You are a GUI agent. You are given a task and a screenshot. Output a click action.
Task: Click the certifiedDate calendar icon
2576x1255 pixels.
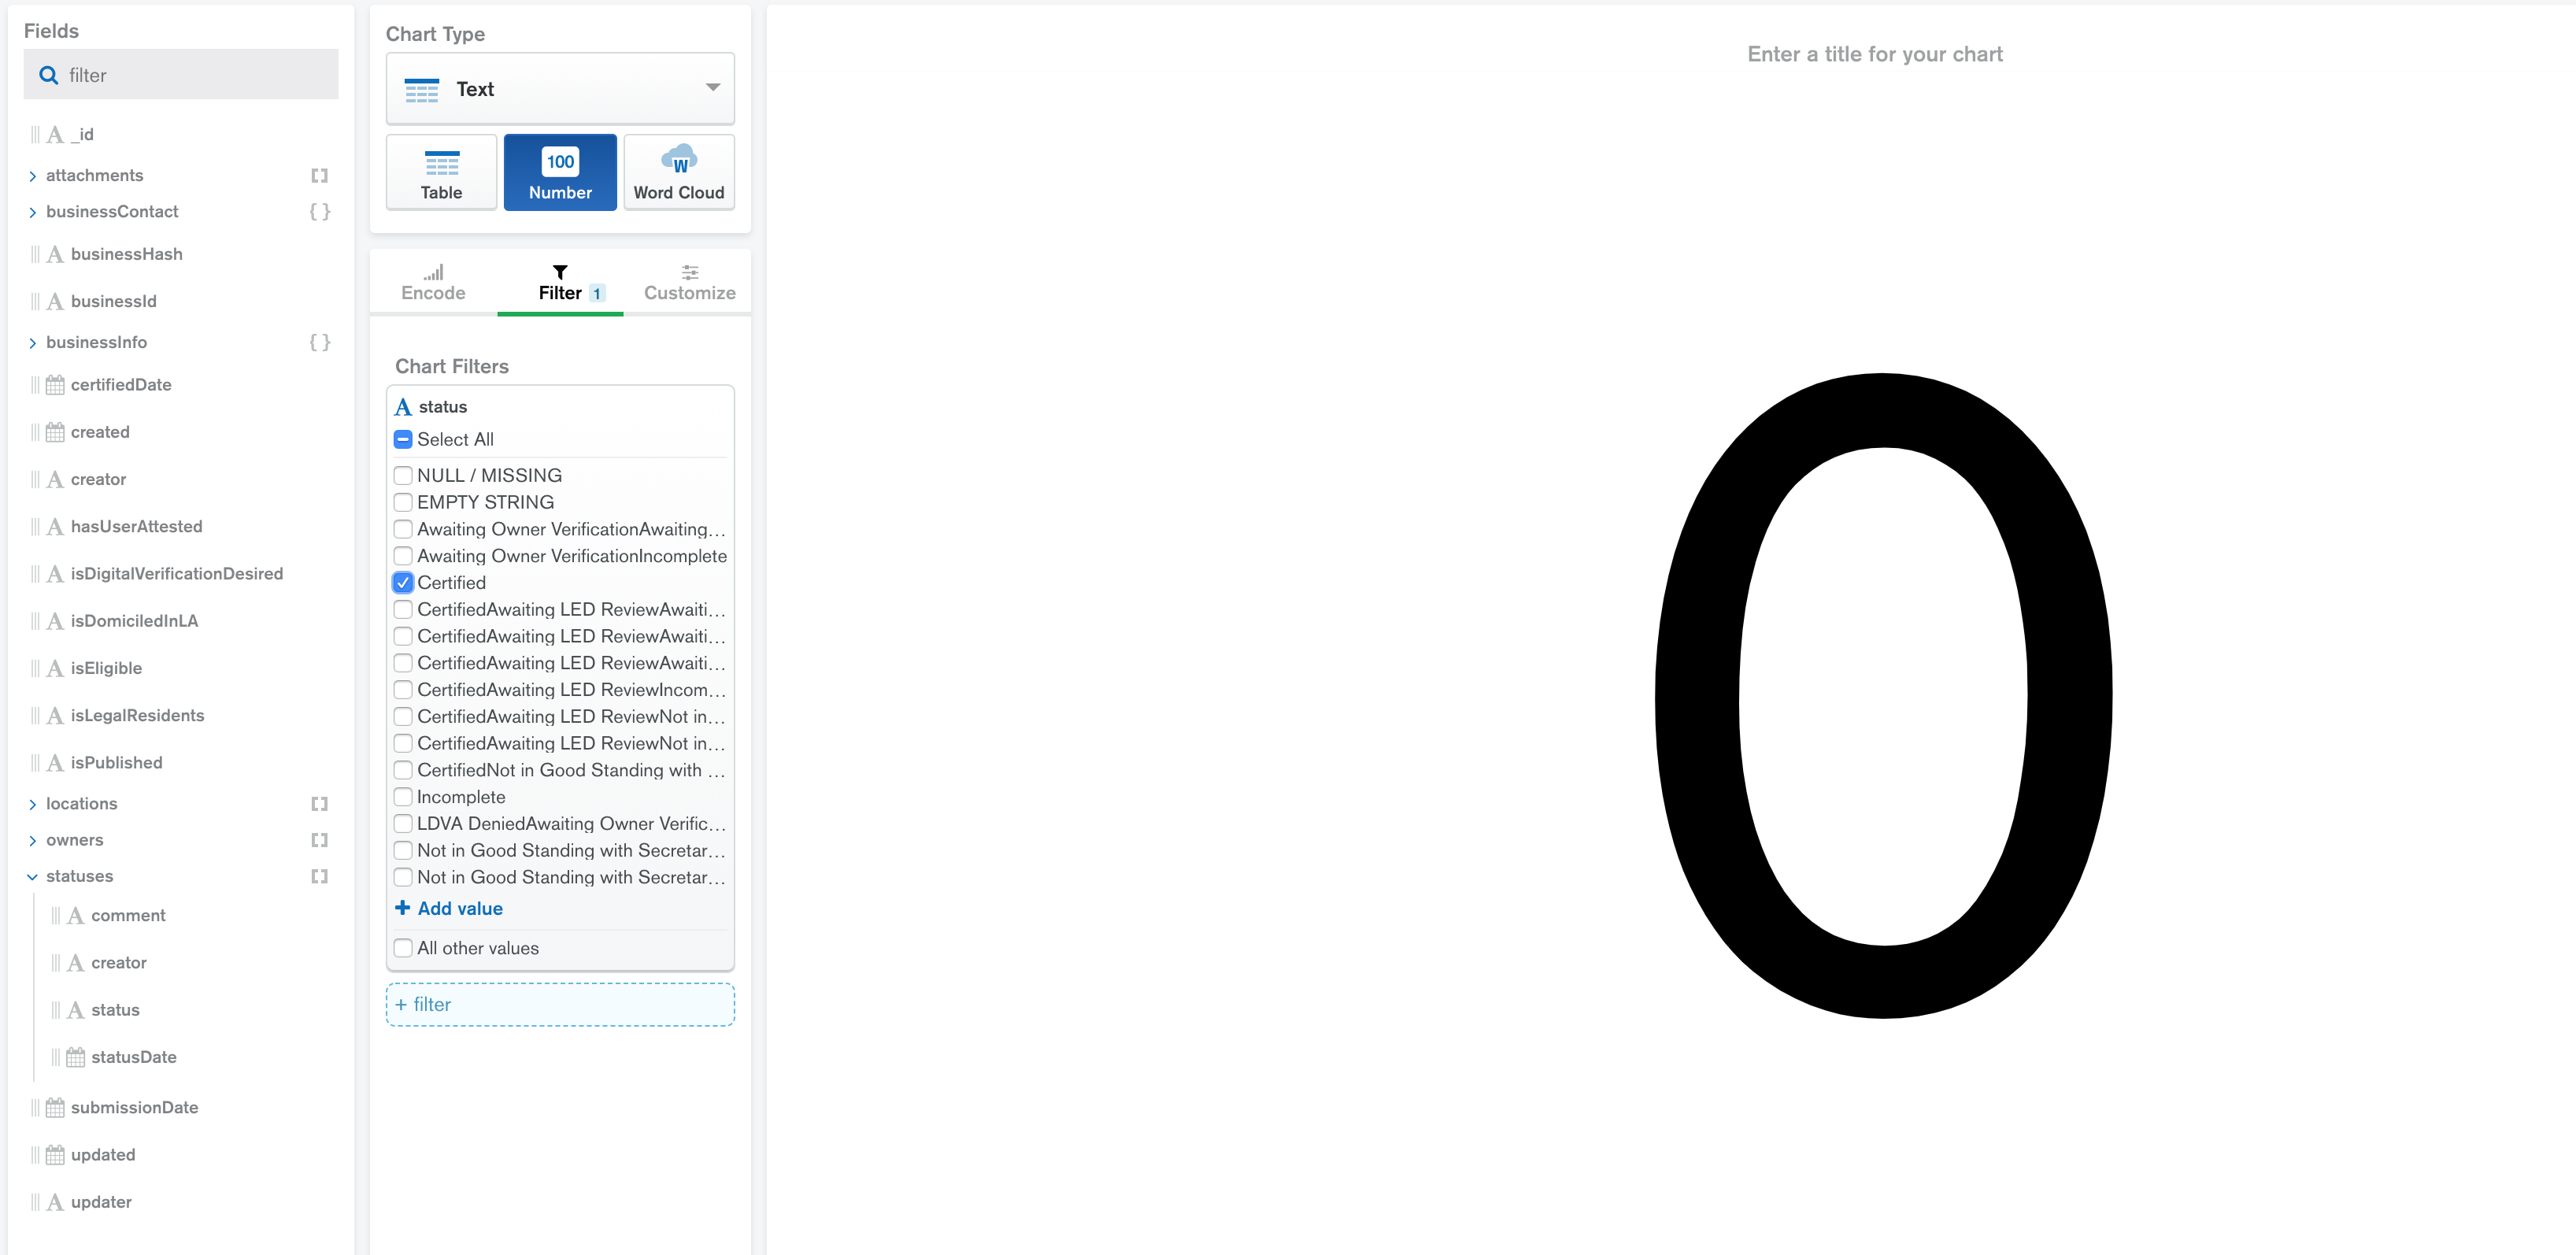[x=55, y=385]
